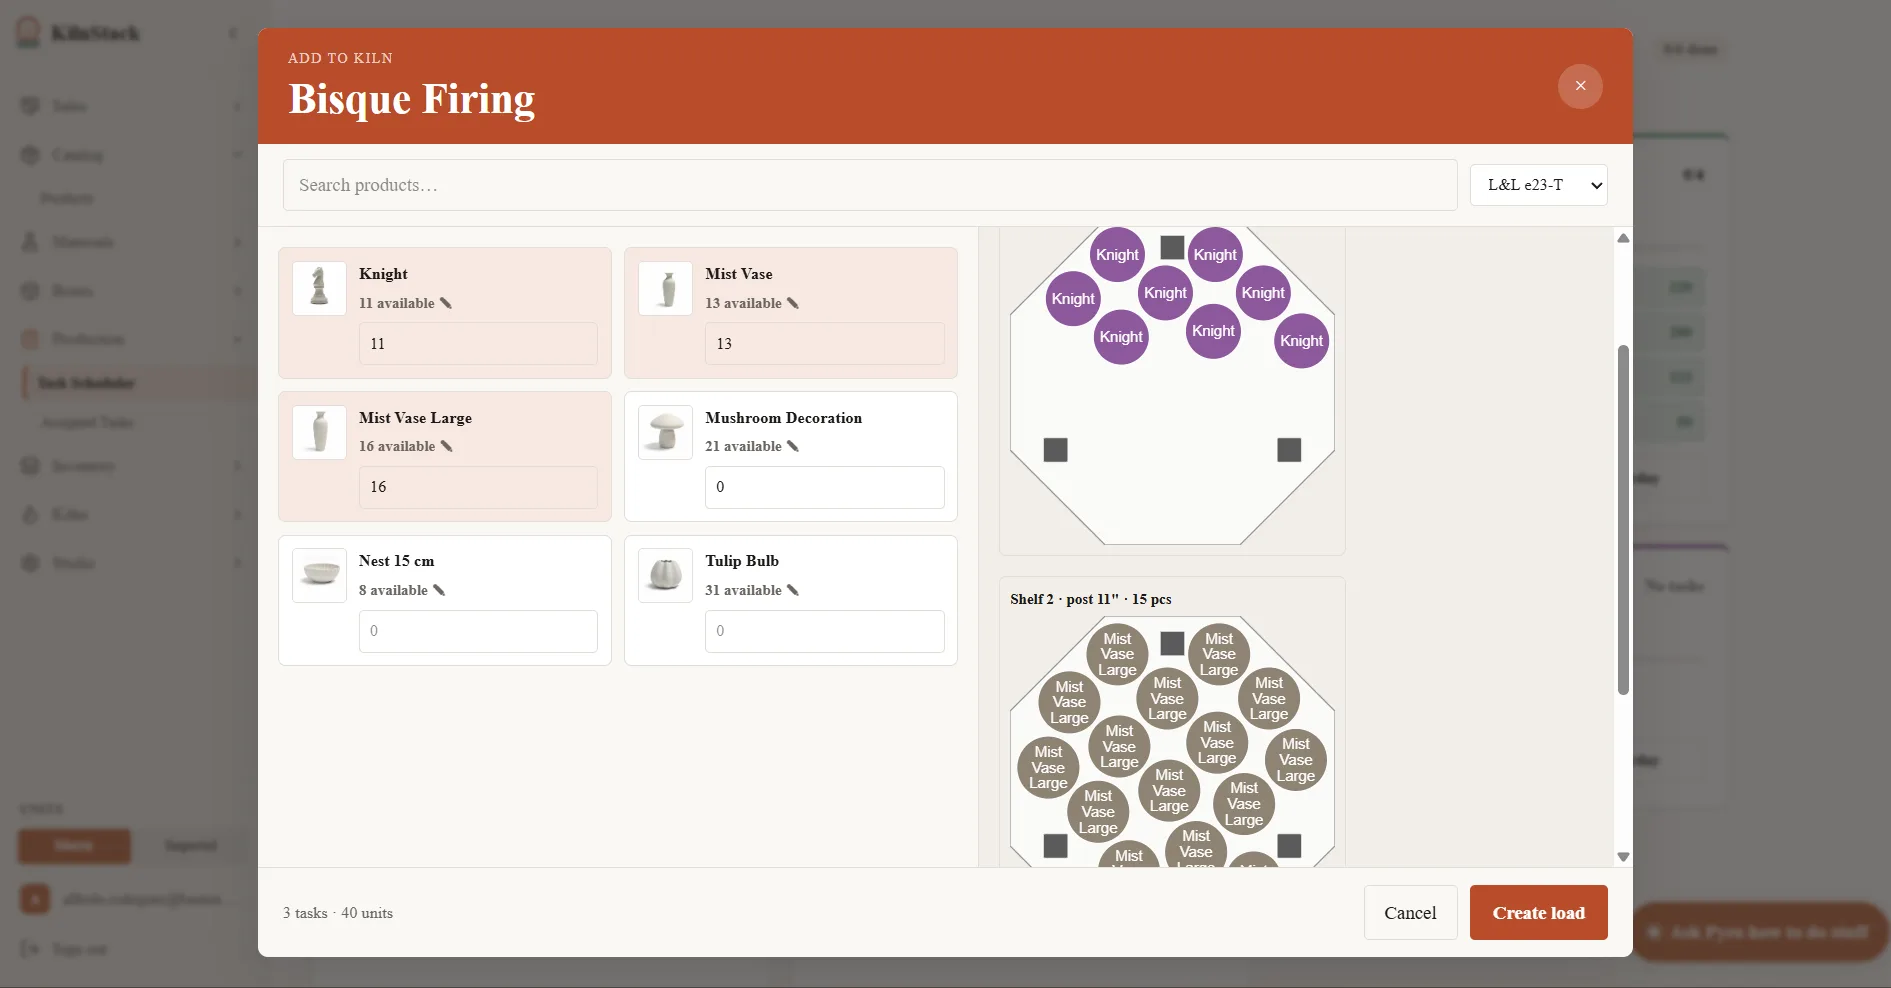
Task: Cancel adding to kiln
Action: (x=1410, y=912)
